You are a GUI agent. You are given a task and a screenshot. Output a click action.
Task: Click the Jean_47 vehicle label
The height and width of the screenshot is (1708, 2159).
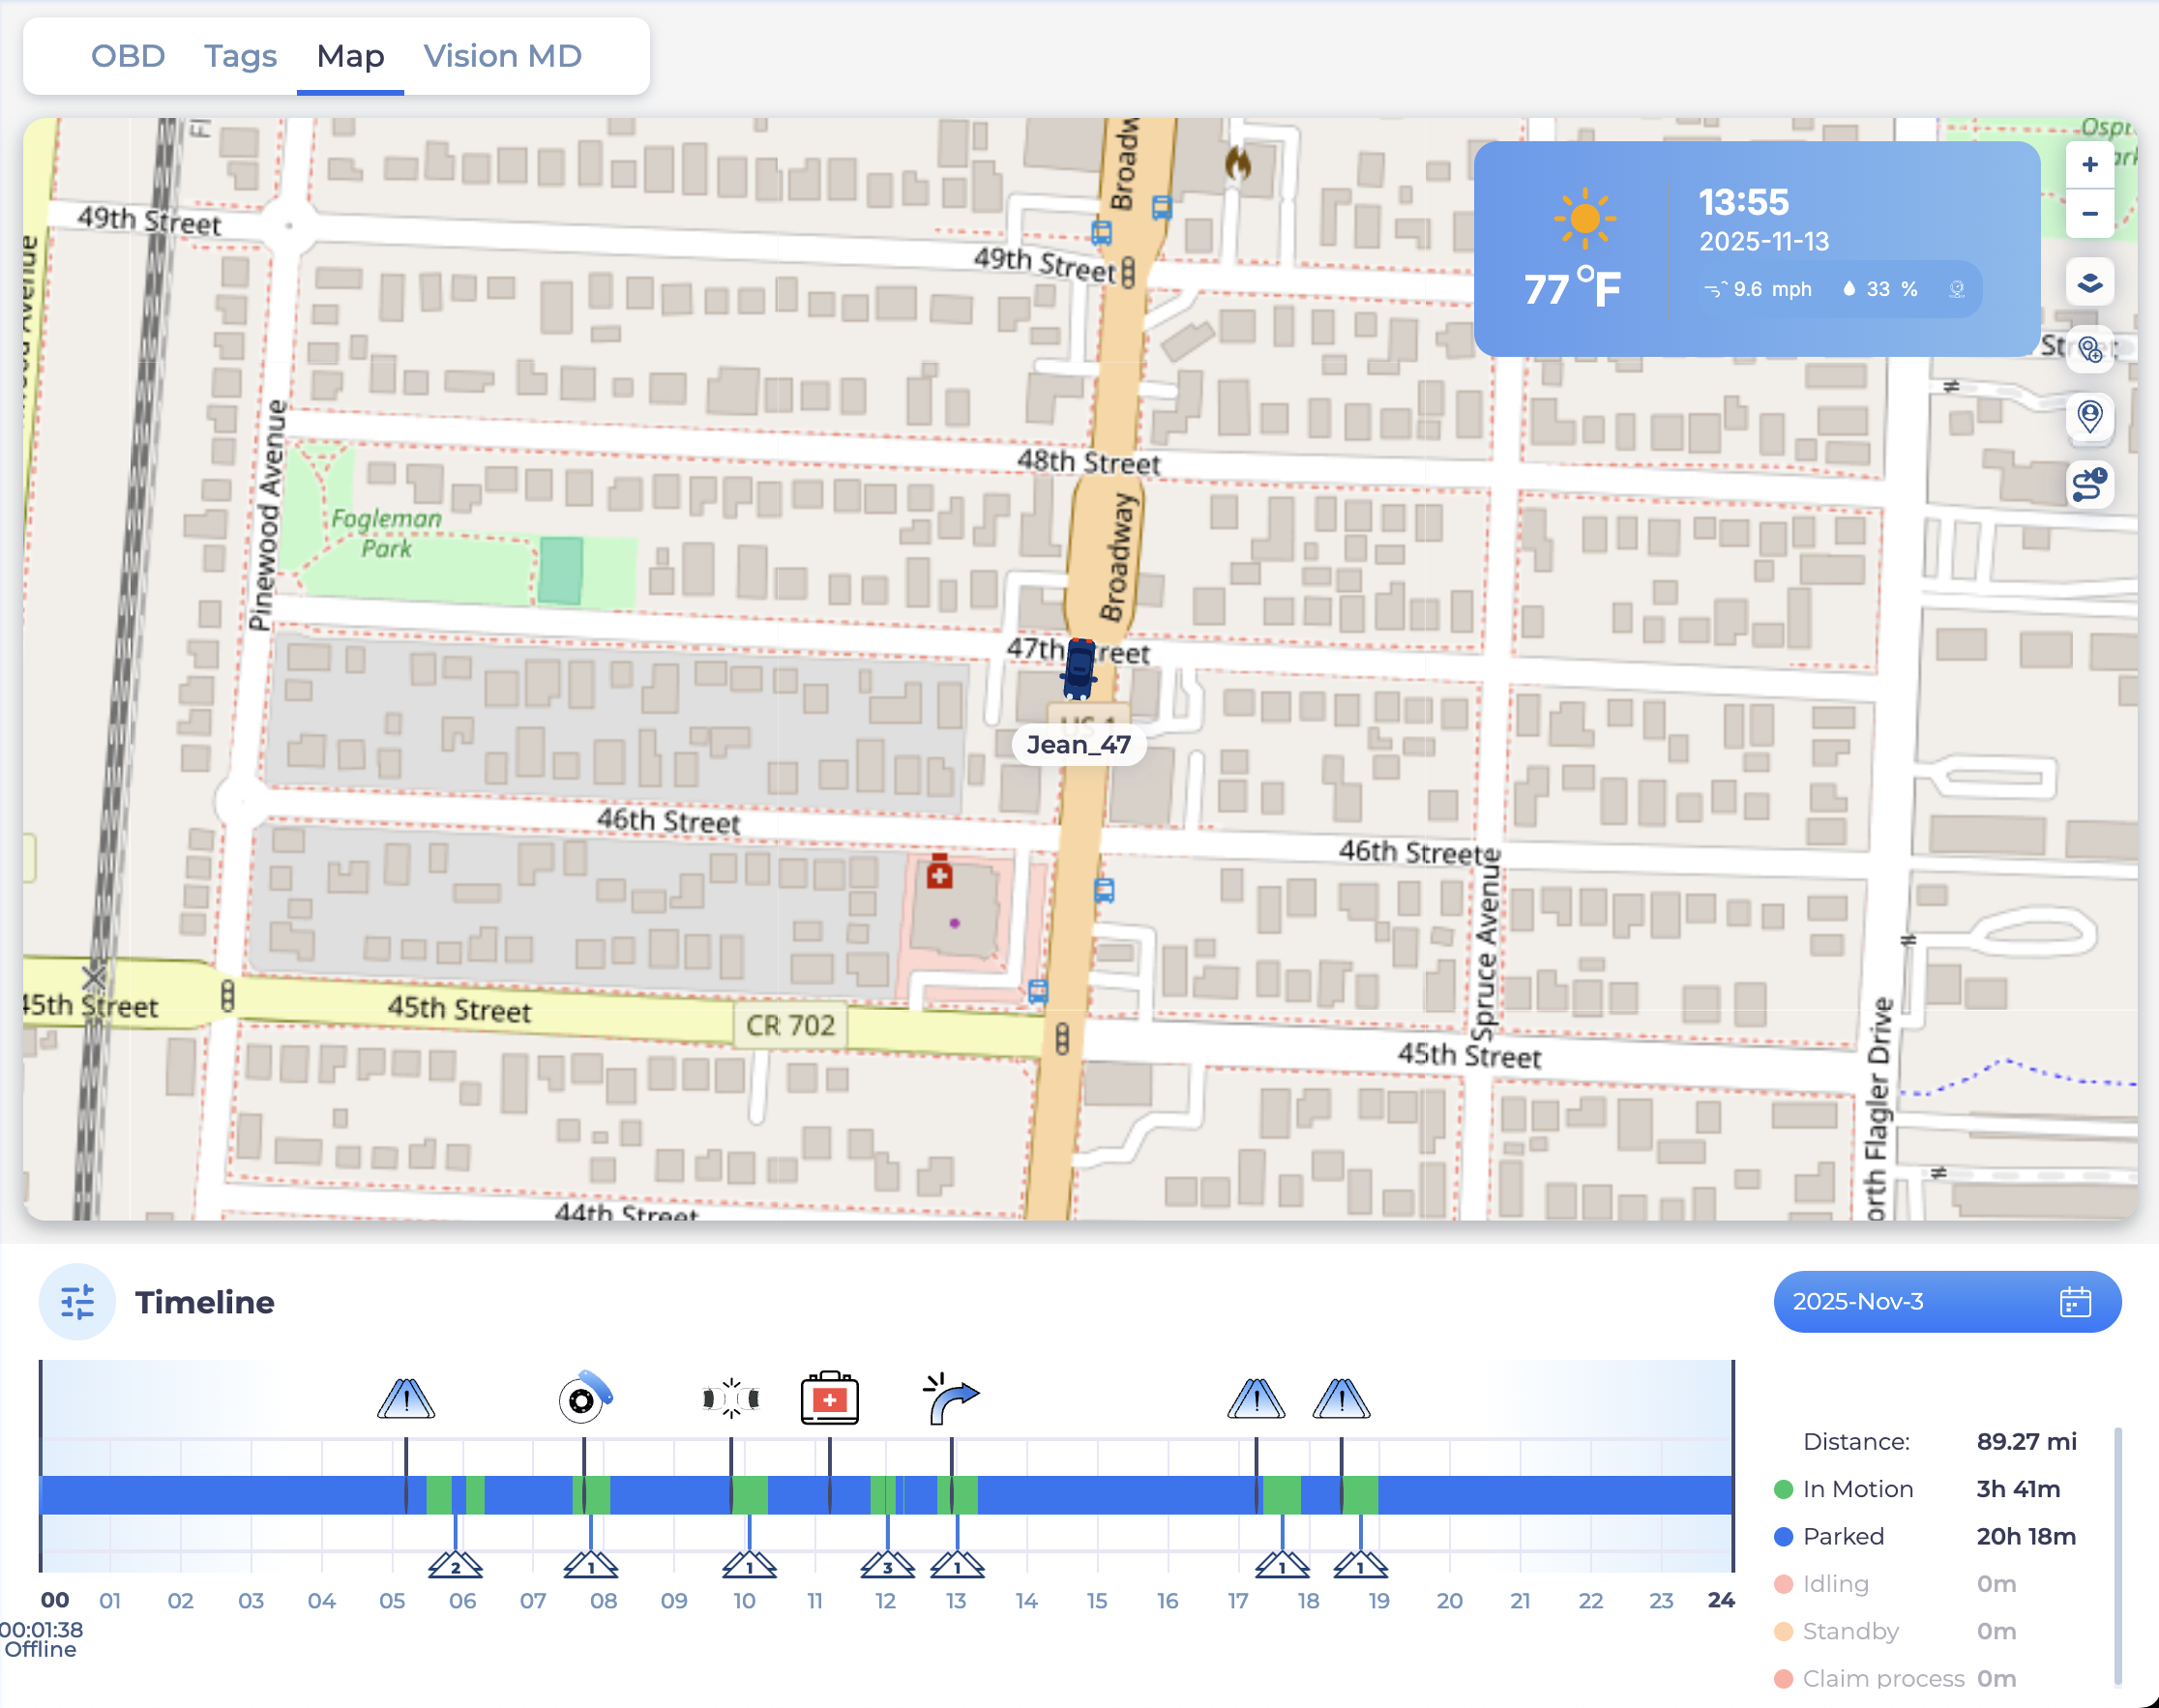coord(1078,744)
